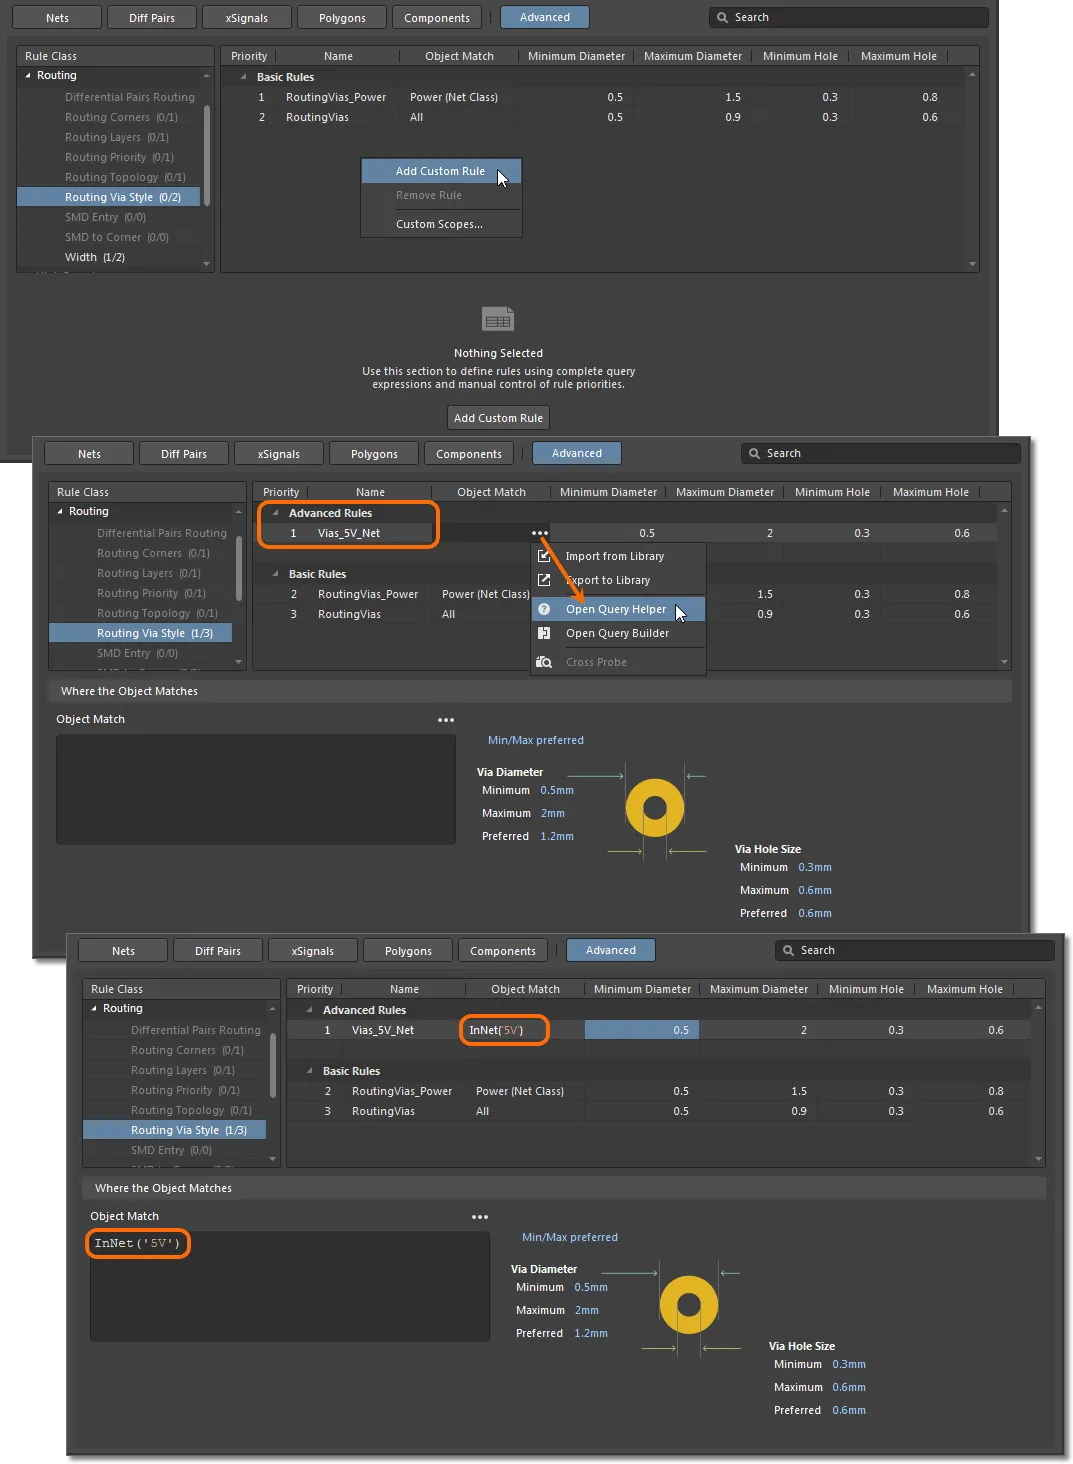The image size is (1073, 1464).
Task: Click Object Match ellipsis in middle window
Action: click(x=446, y=720)
